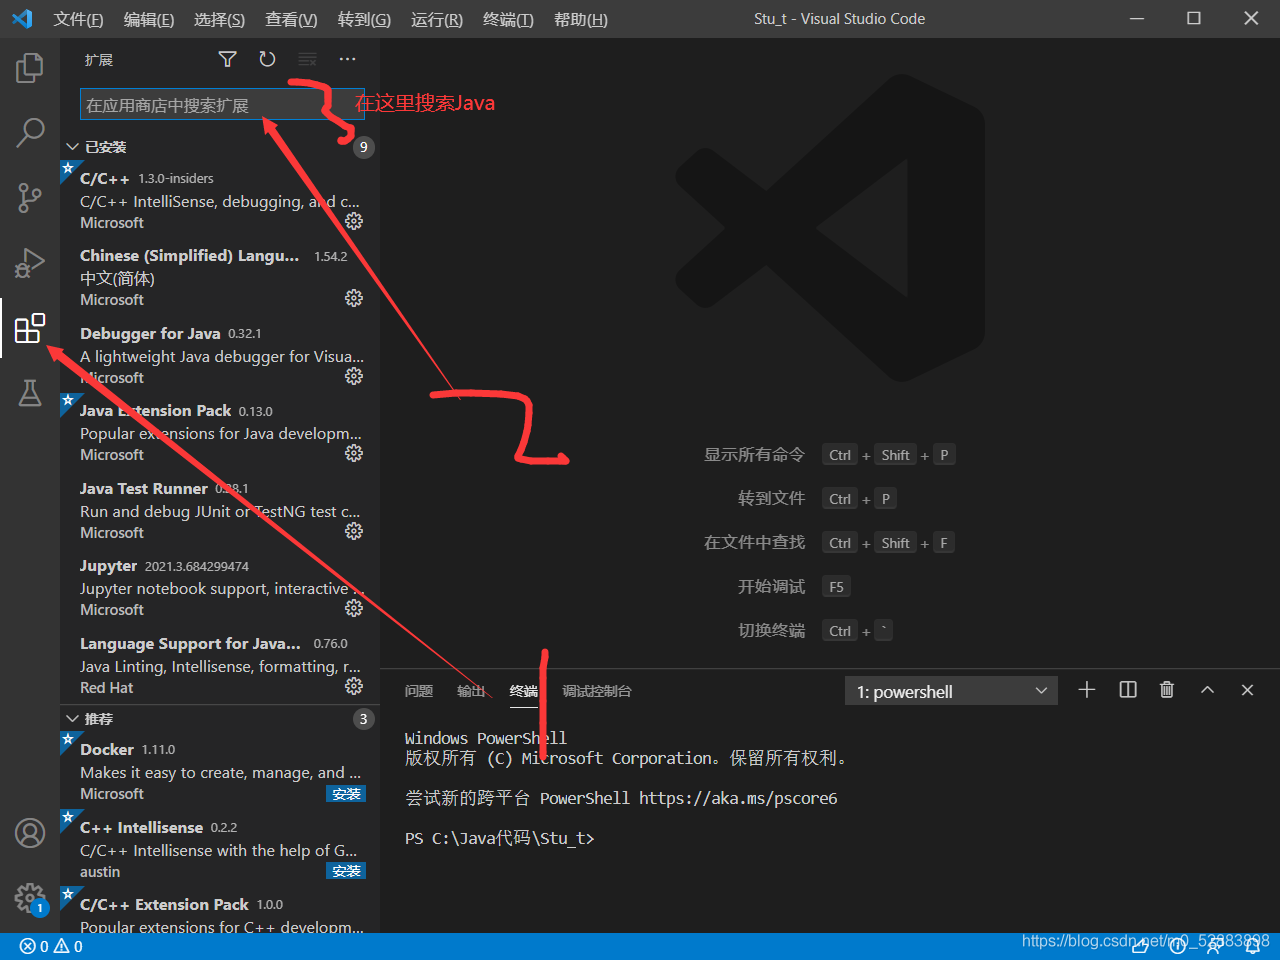This screenshot has height=960, width=1280.
Task: Open manage gear for Java Test Runner
Action: pos(354,531)
